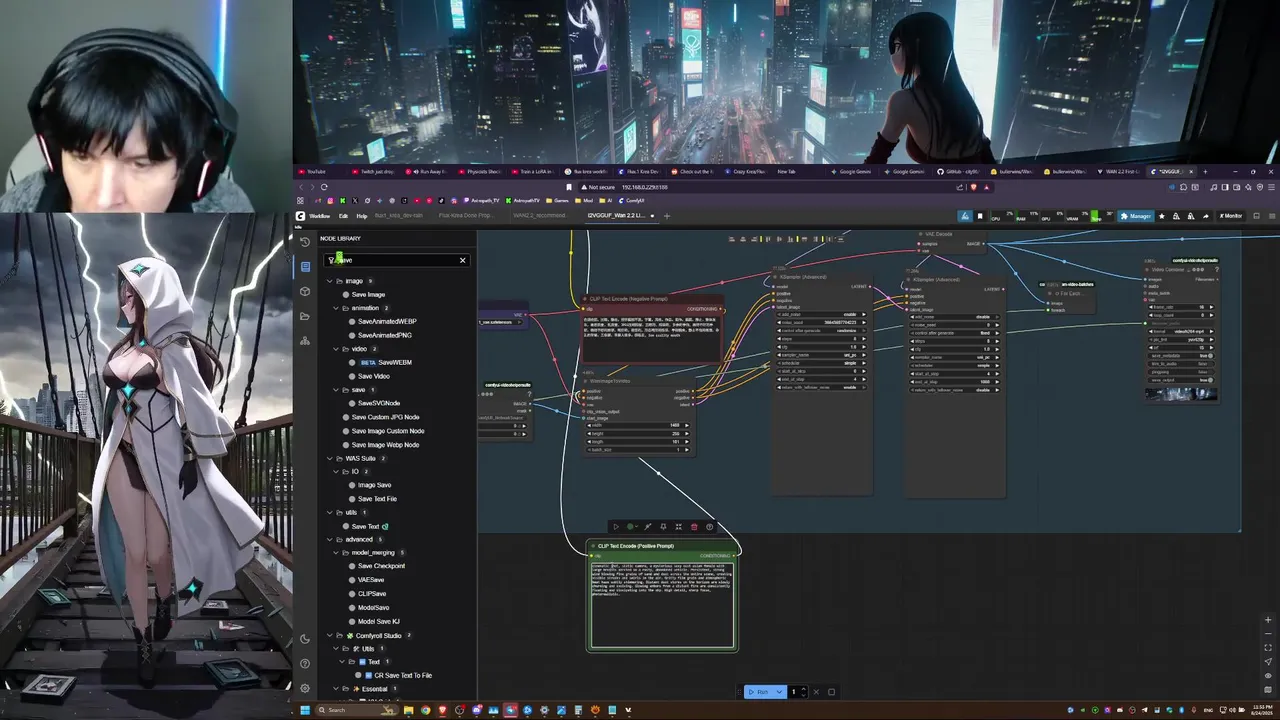The height and width of the screenshot is (720, 1280).
Task: Zoom out canvas minus icon
Action: pyautogui.click(x=1268, y=634)
